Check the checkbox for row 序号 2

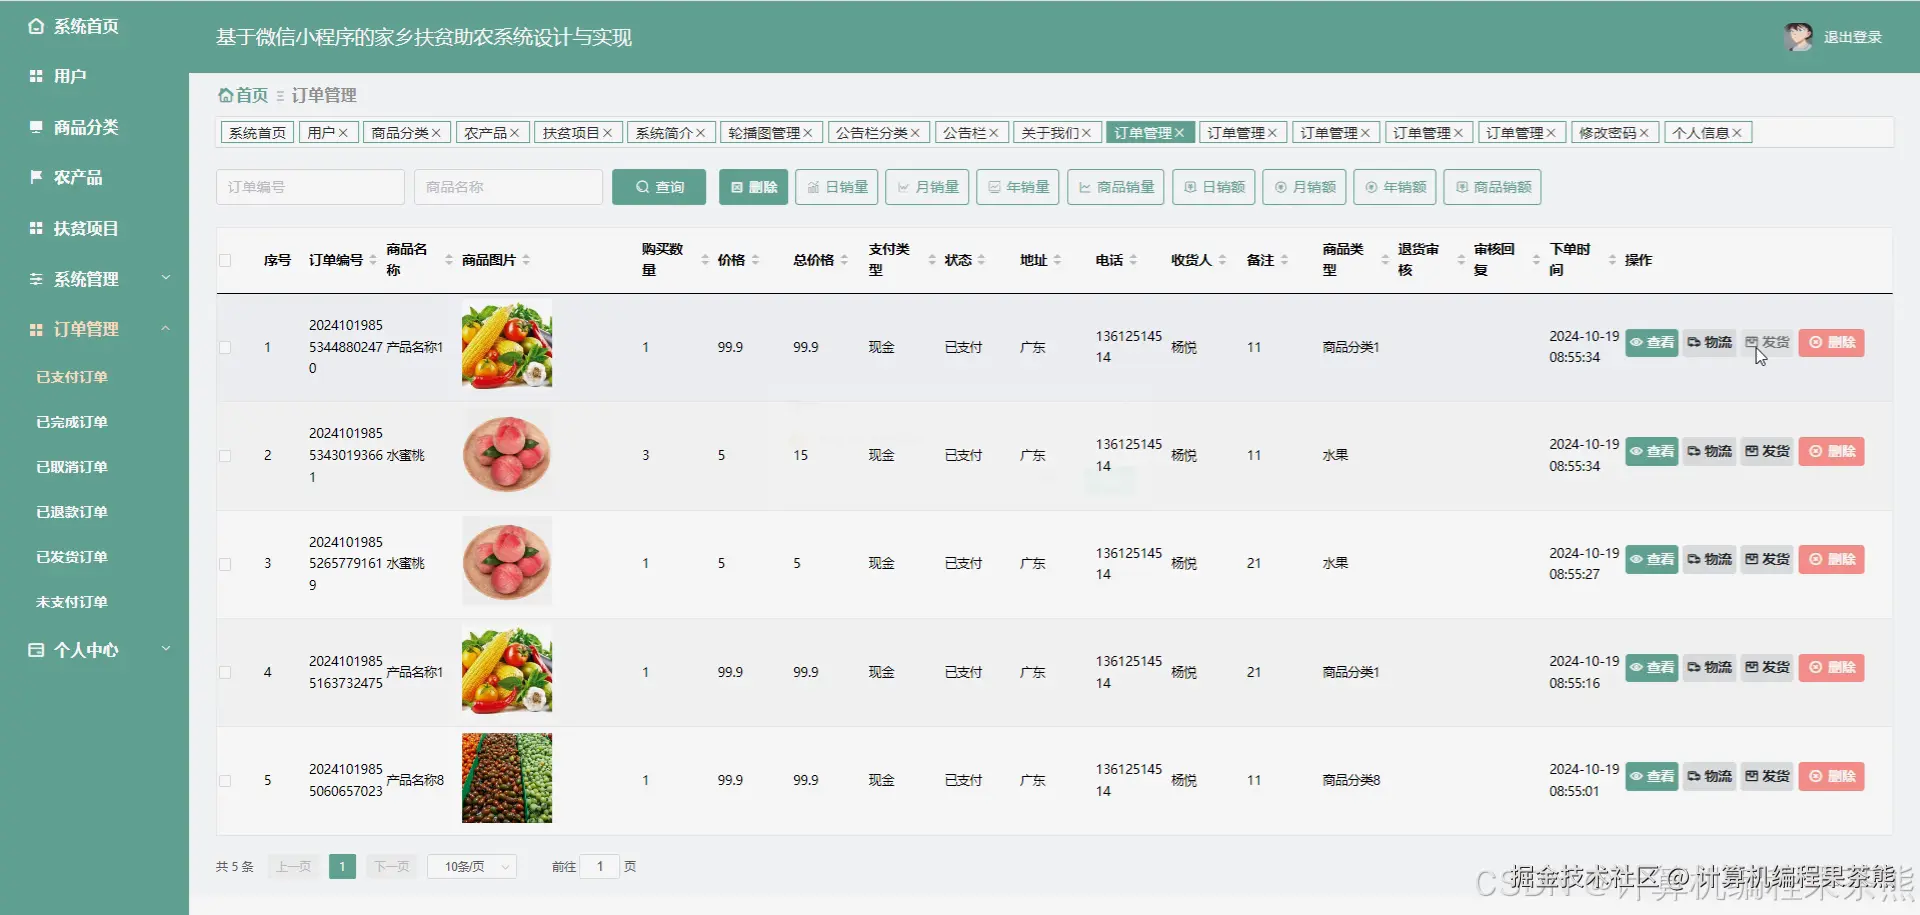pyautogui.click(x=225, y=455)
